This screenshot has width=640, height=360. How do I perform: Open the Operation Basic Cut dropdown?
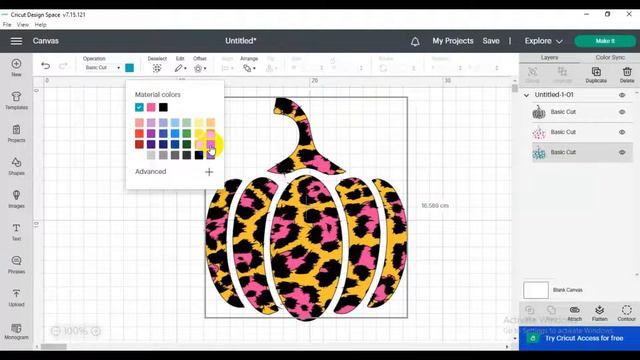[x=102, y=67]
